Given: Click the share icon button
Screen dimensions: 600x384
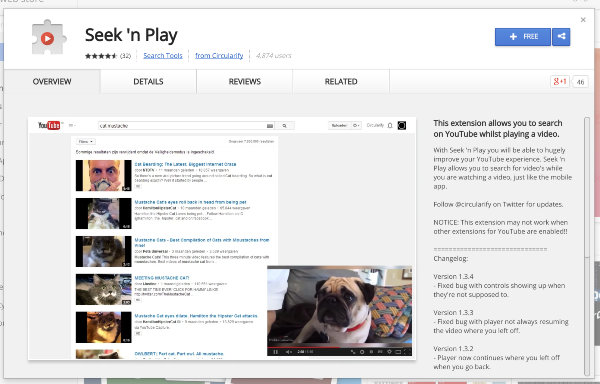Looking at the screenshot, I should [x=561, y=37].
